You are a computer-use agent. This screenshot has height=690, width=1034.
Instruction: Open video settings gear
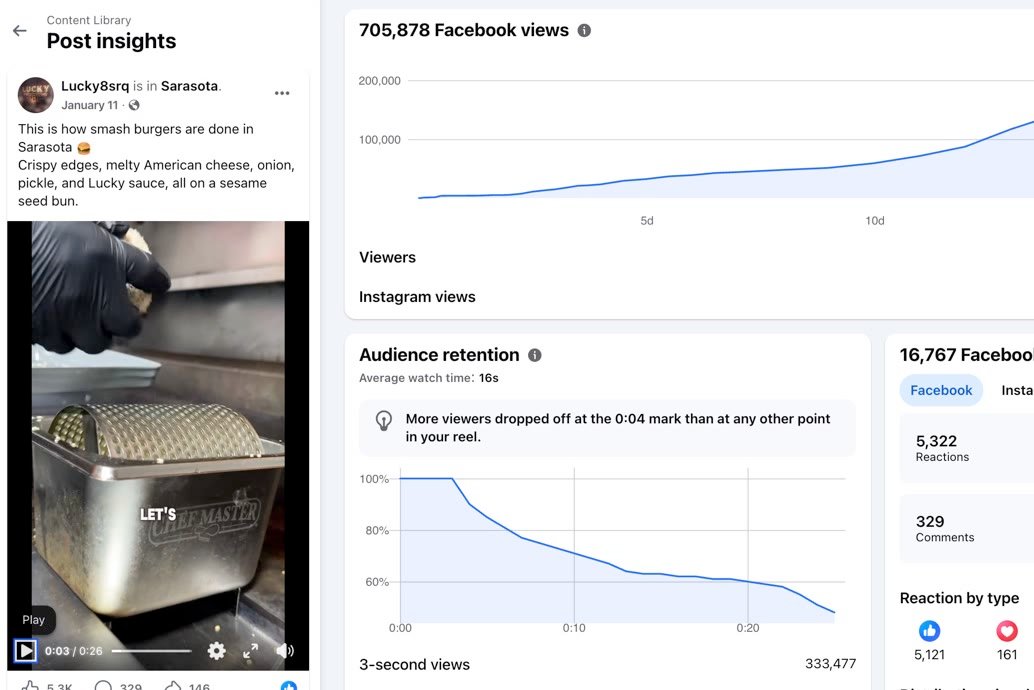pyautogui.click(x=216, y=651)
